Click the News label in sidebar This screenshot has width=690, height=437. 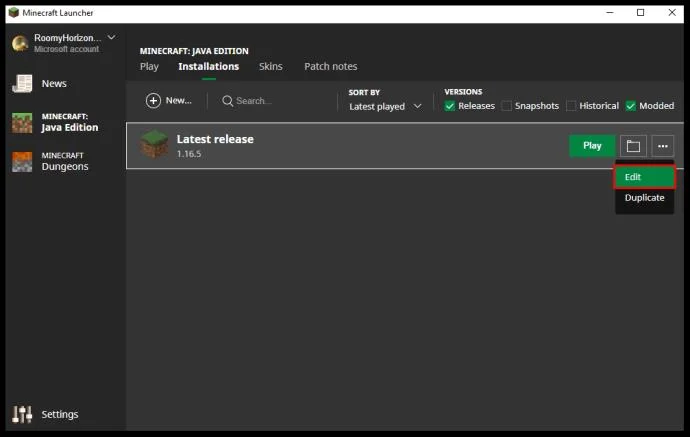click(54, 84)
